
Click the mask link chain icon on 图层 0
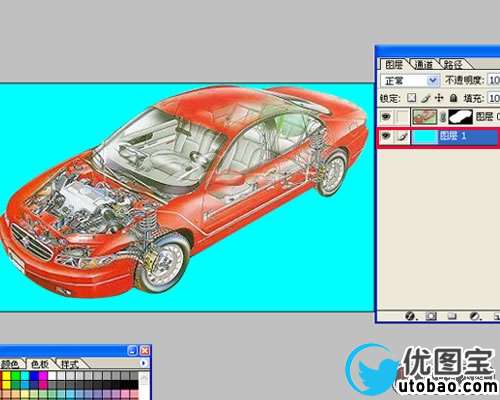point(443,117)
